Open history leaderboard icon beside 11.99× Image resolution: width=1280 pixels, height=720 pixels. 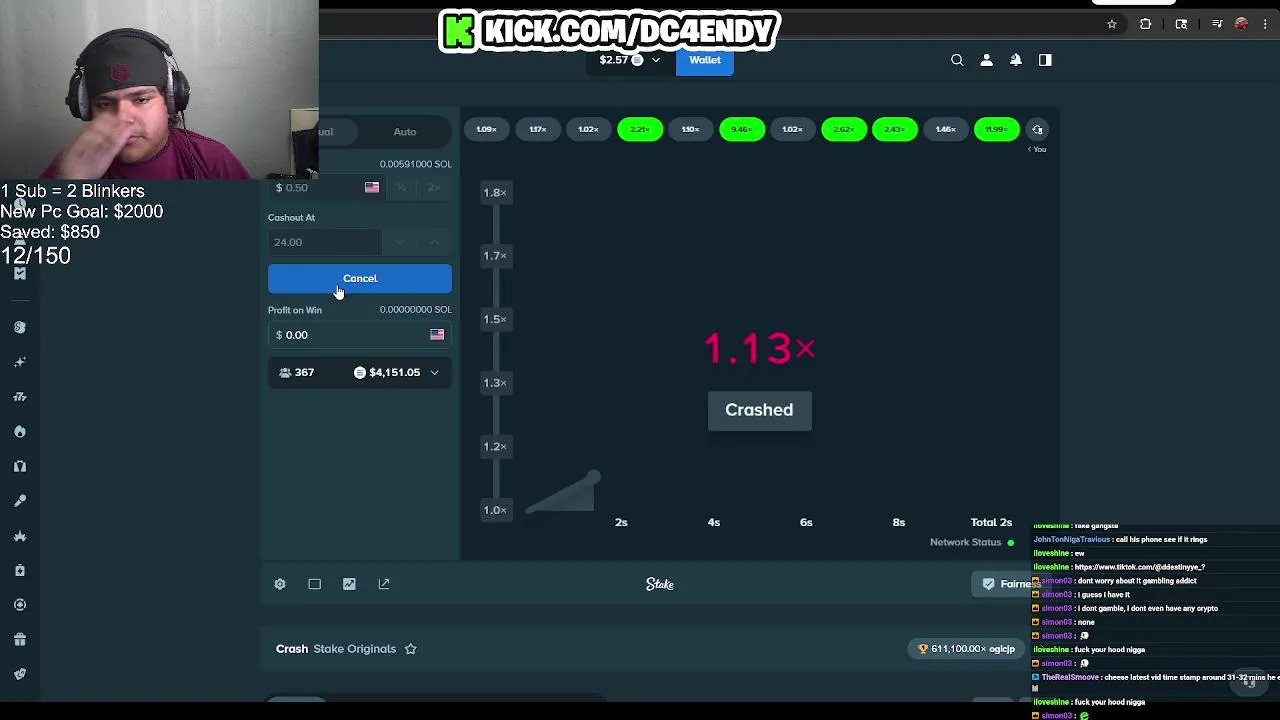tap(1037, 129)
